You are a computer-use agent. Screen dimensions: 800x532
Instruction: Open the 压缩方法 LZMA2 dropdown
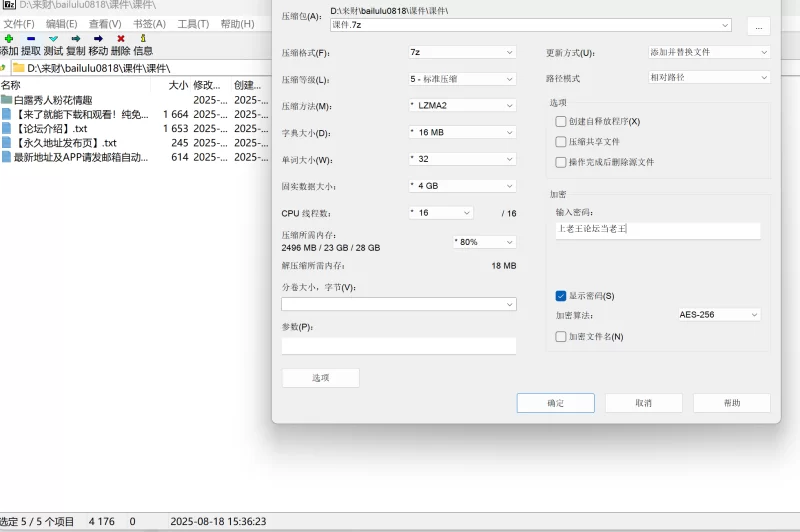[x=462, y=106]
